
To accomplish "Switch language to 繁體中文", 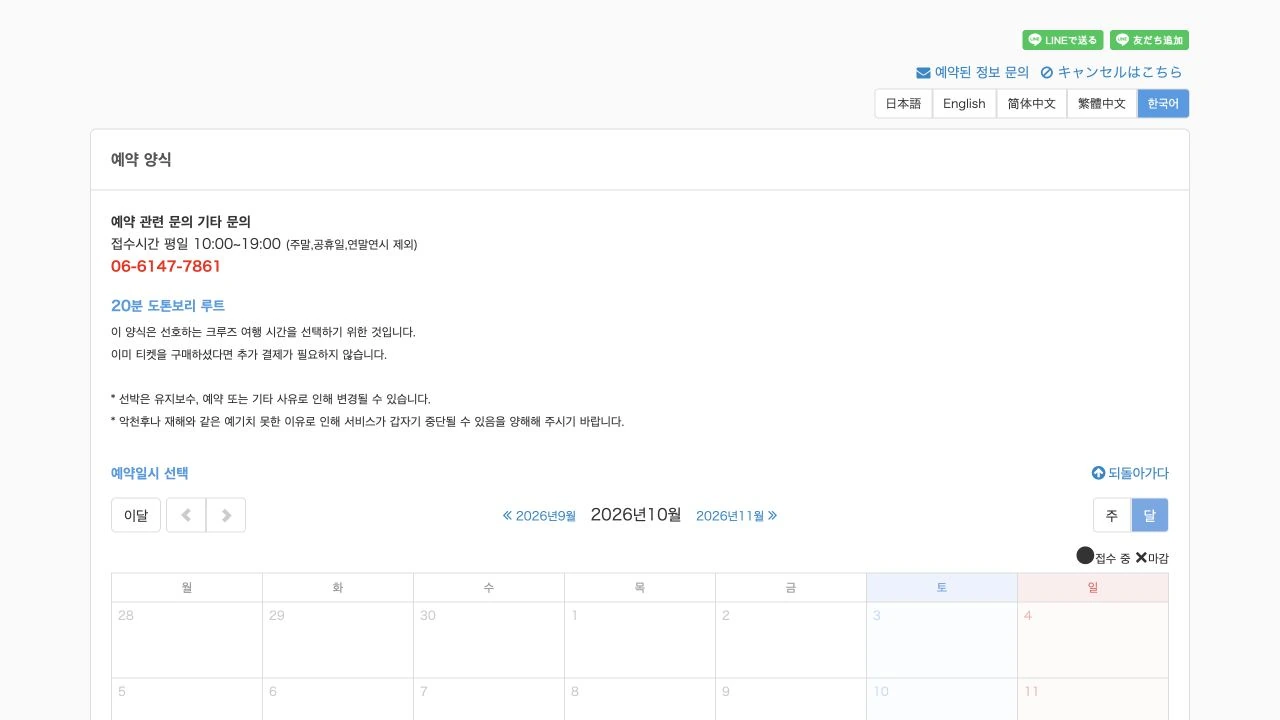I will 1102,104.
